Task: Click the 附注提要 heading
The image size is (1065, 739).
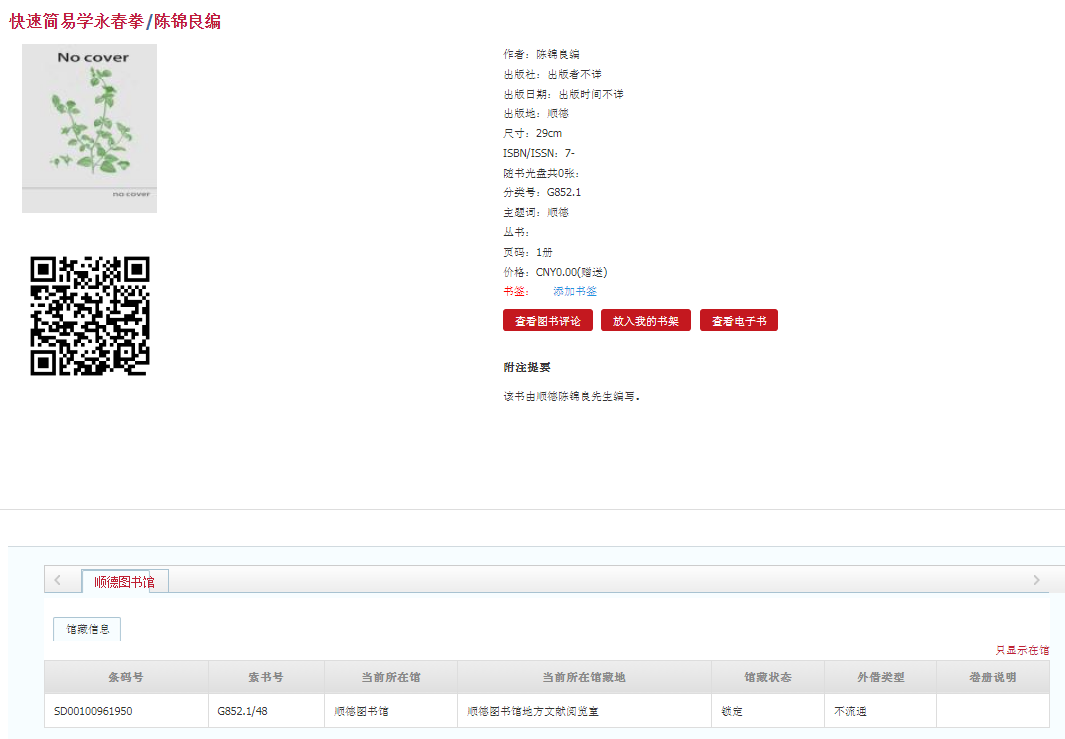Action: pos(527,367)
